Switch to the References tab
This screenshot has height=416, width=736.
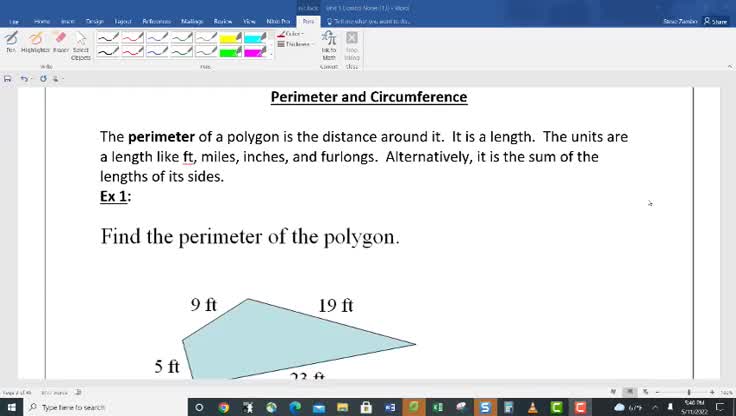click(x=156, y=20)
